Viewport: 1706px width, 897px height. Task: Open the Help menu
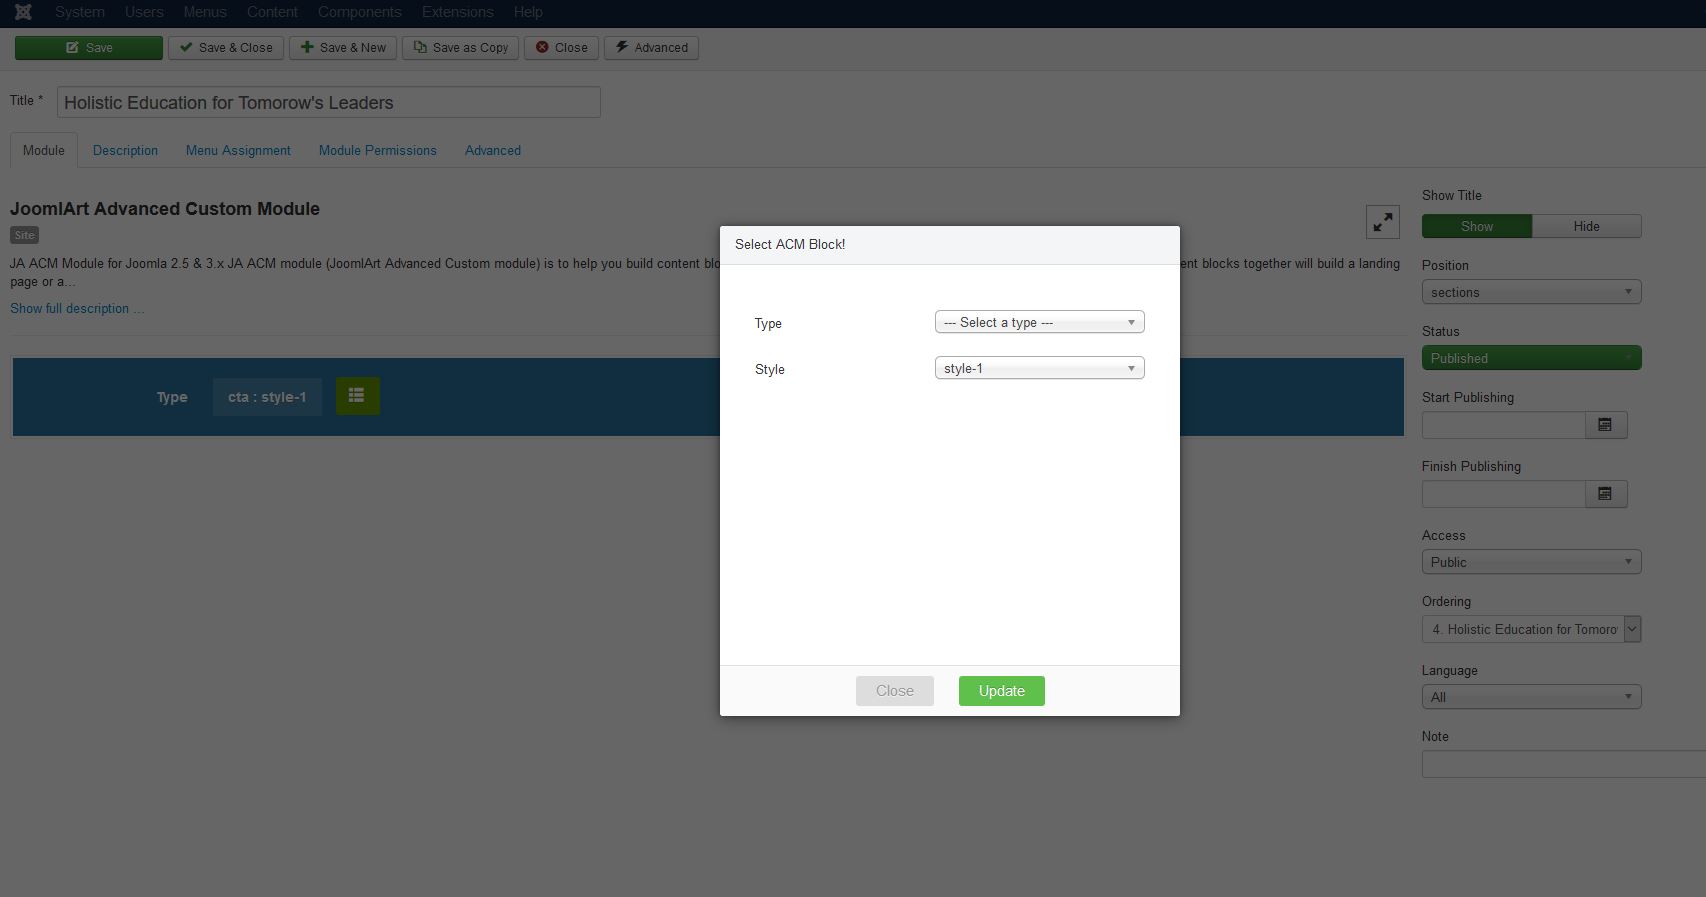coord(528,12)
